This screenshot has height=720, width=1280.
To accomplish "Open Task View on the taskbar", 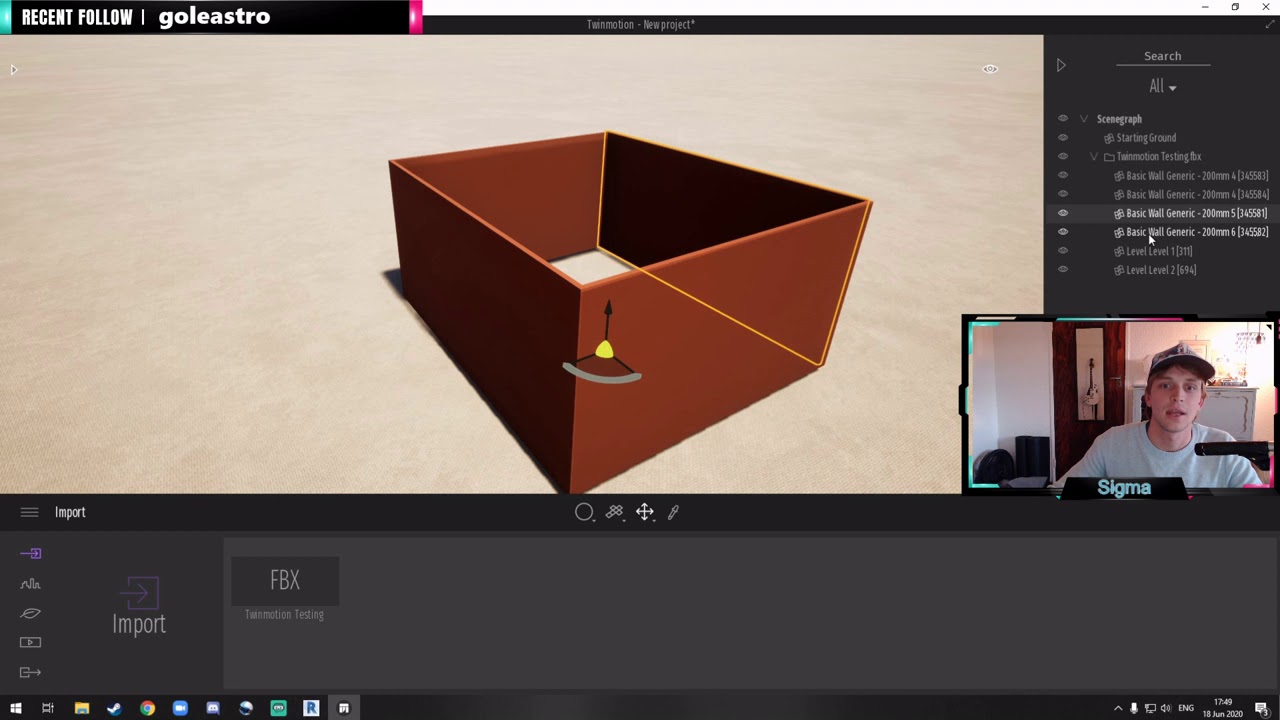I will 47,708.
